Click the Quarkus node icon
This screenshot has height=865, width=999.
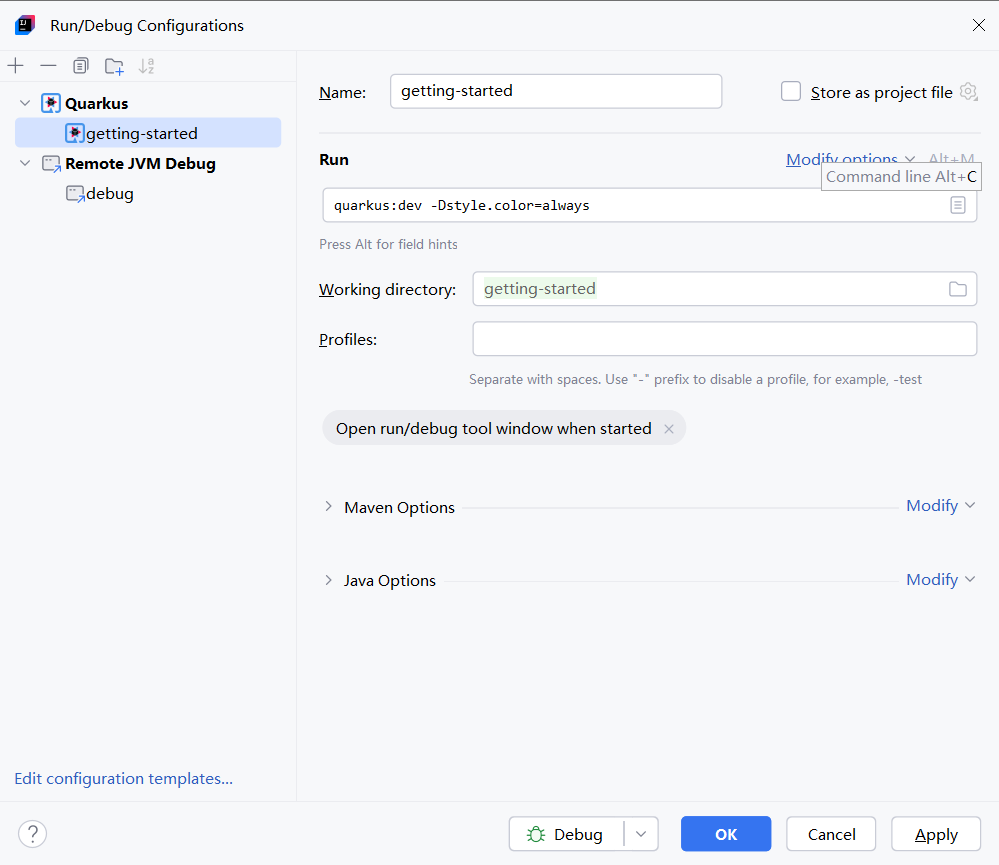coord(51,103)
